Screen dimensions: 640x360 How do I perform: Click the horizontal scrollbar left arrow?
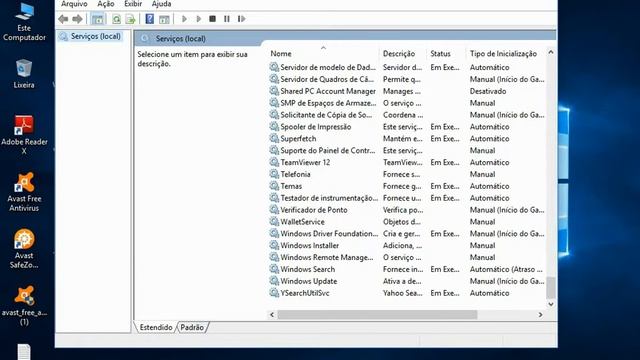click(272, 315)
